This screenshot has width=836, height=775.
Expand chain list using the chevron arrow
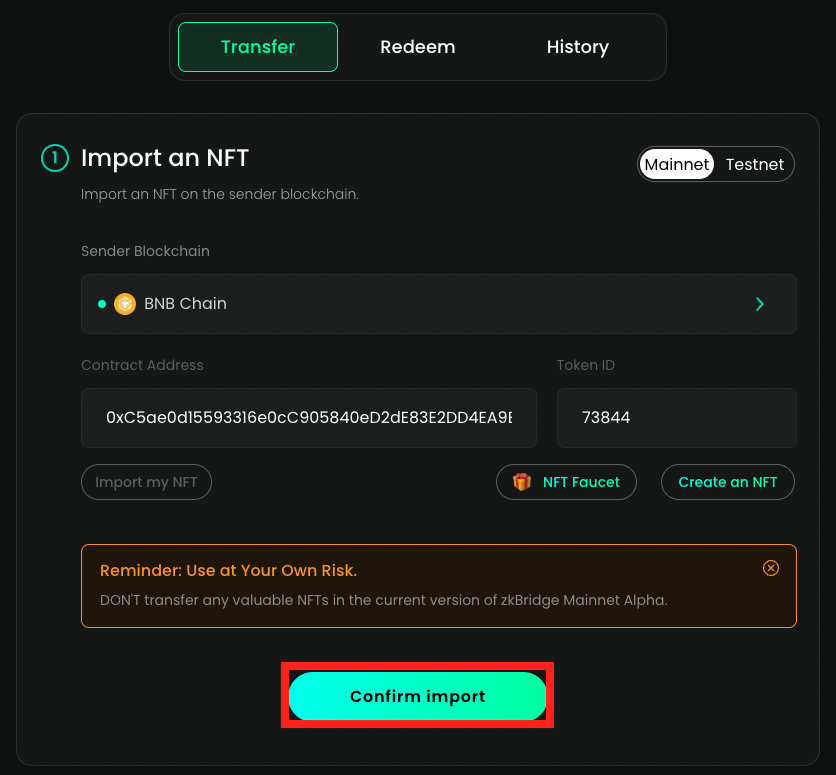pos(760,304)
